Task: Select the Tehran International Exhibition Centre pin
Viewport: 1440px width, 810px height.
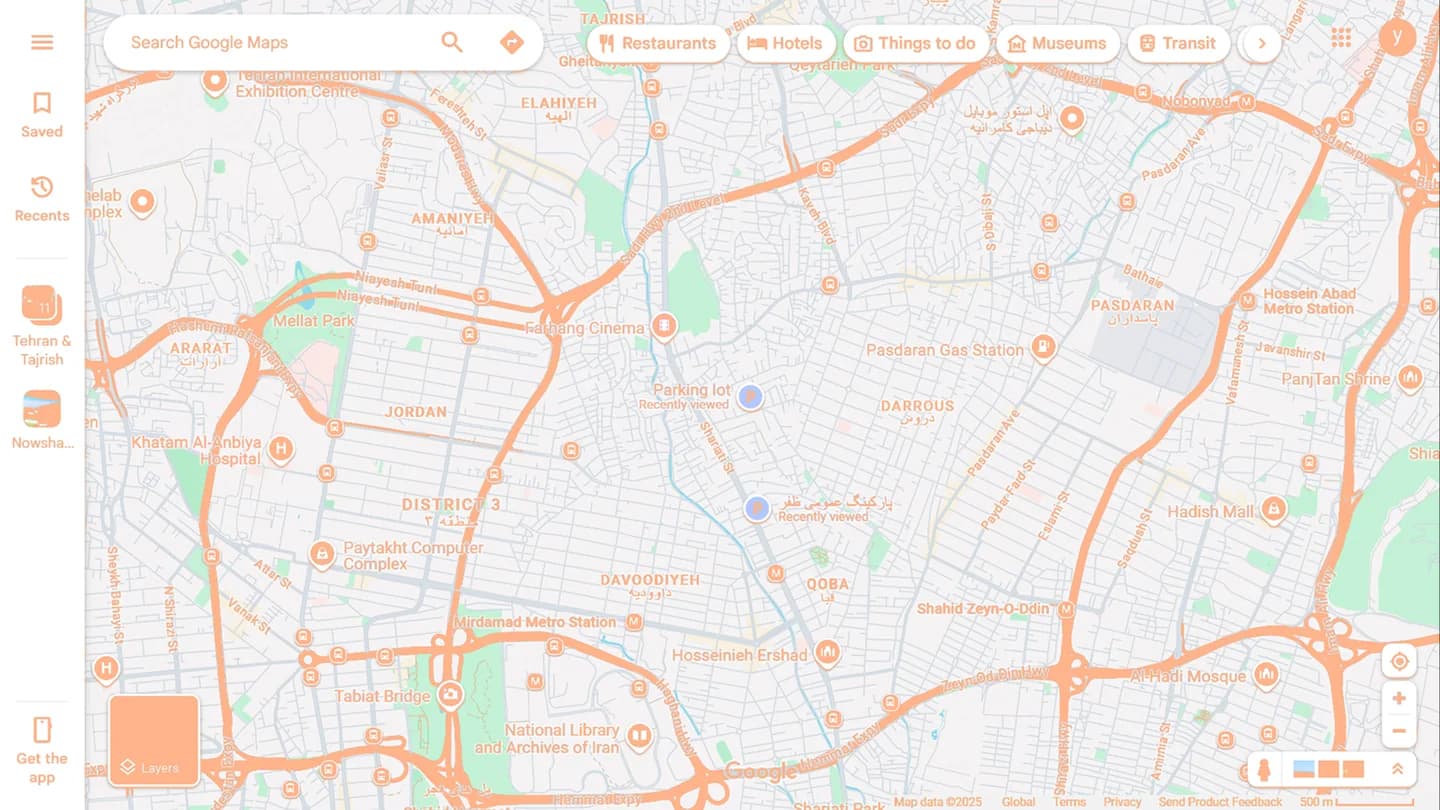Action: pyautogui.click(x=215, y=81)
